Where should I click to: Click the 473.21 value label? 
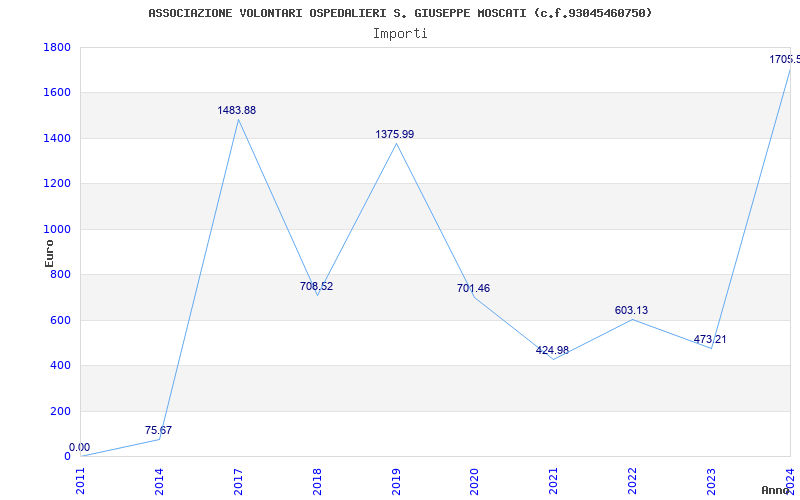point(710,339)
